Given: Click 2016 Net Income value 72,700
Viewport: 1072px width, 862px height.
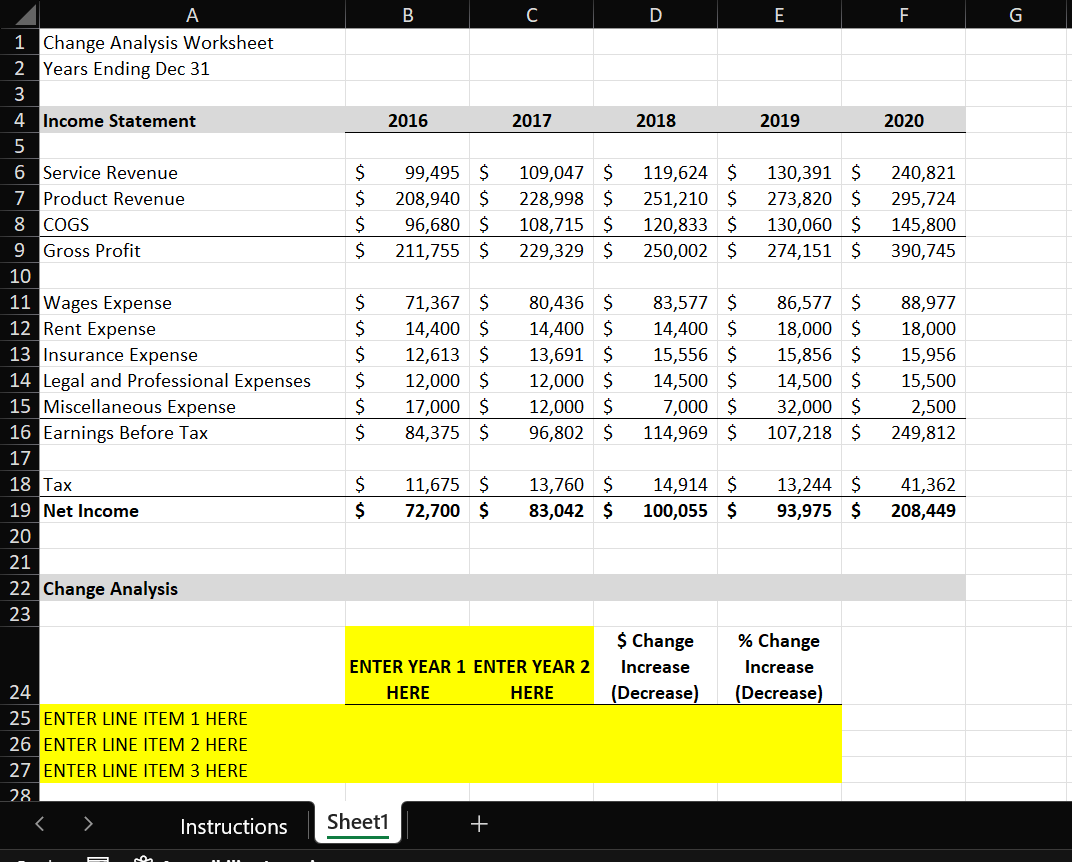Looking at the screenshot, I should coord(407,510).
